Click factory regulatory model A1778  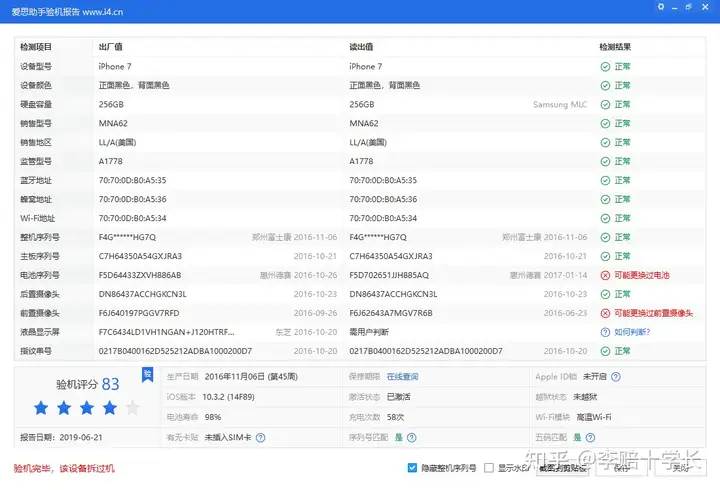click(110, 162)
